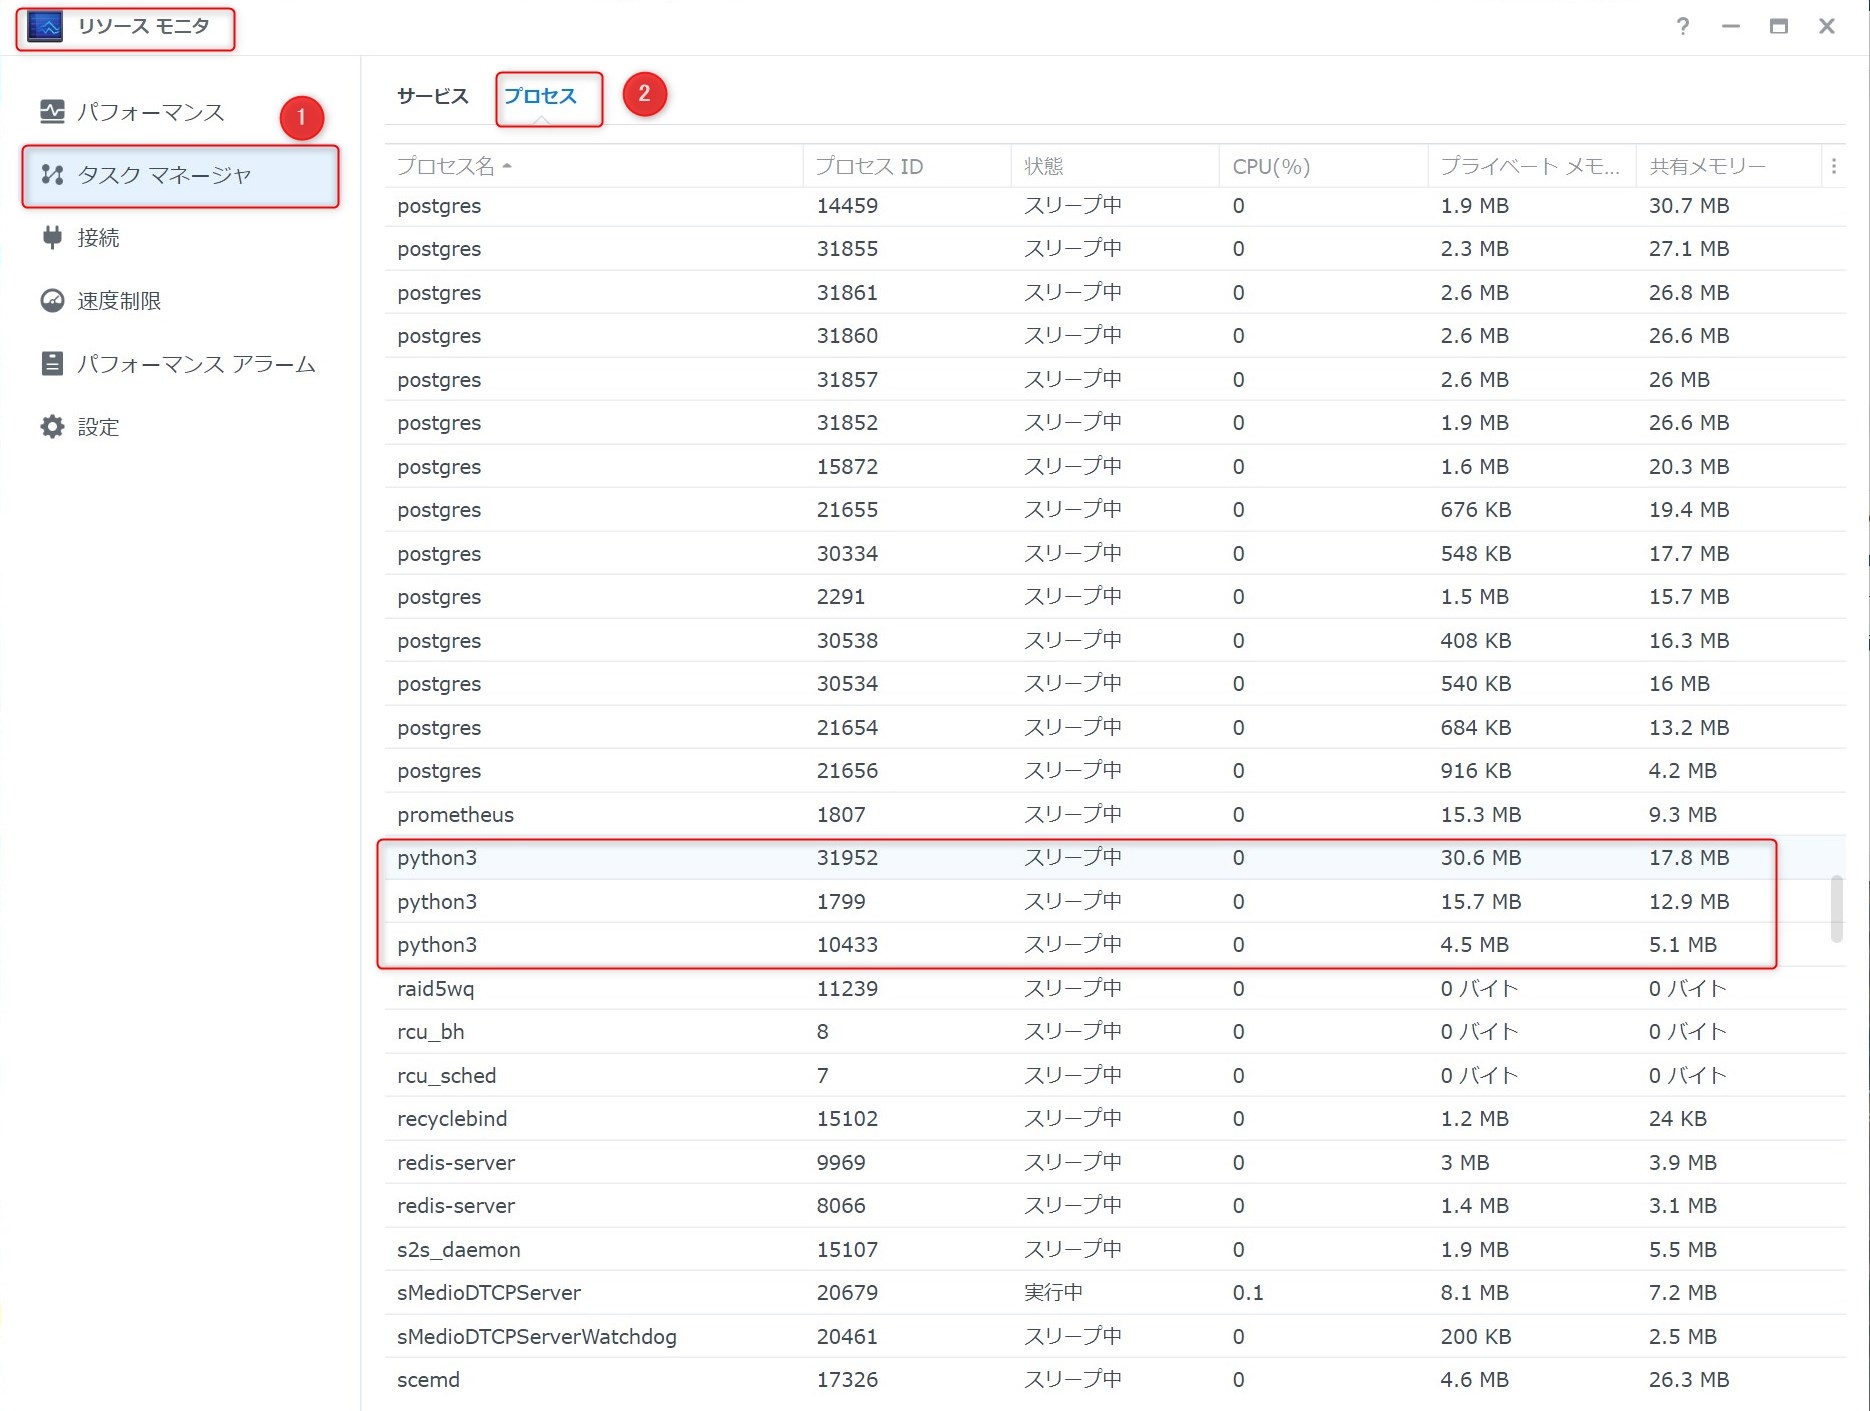The width and height of the screenshot is (1870, 1411).
Task: Select the プロセス tab
Action: 540,96
